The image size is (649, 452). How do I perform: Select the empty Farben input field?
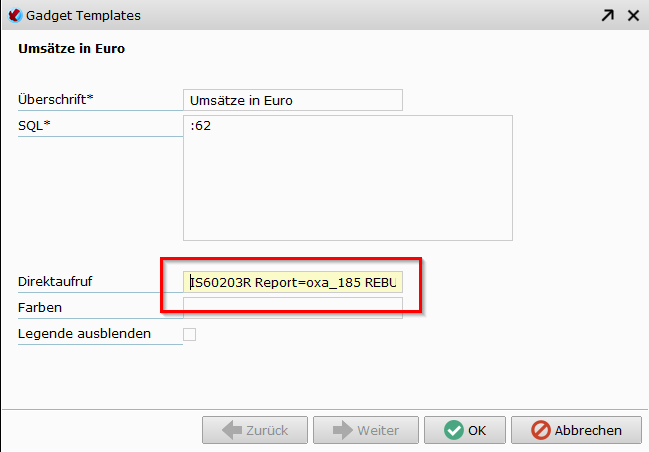[x=293, y=308]
